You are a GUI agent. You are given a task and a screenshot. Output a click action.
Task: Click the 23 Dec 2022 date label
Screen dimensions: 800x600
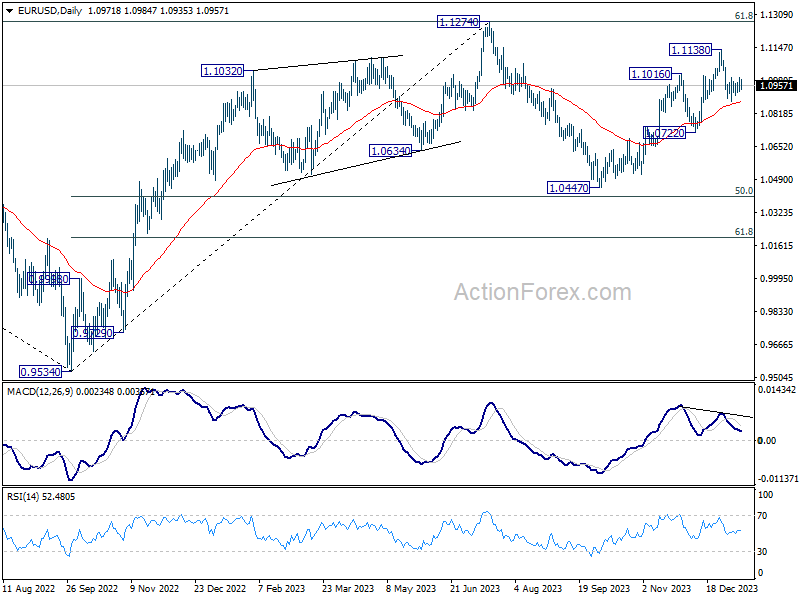(220, 588)
